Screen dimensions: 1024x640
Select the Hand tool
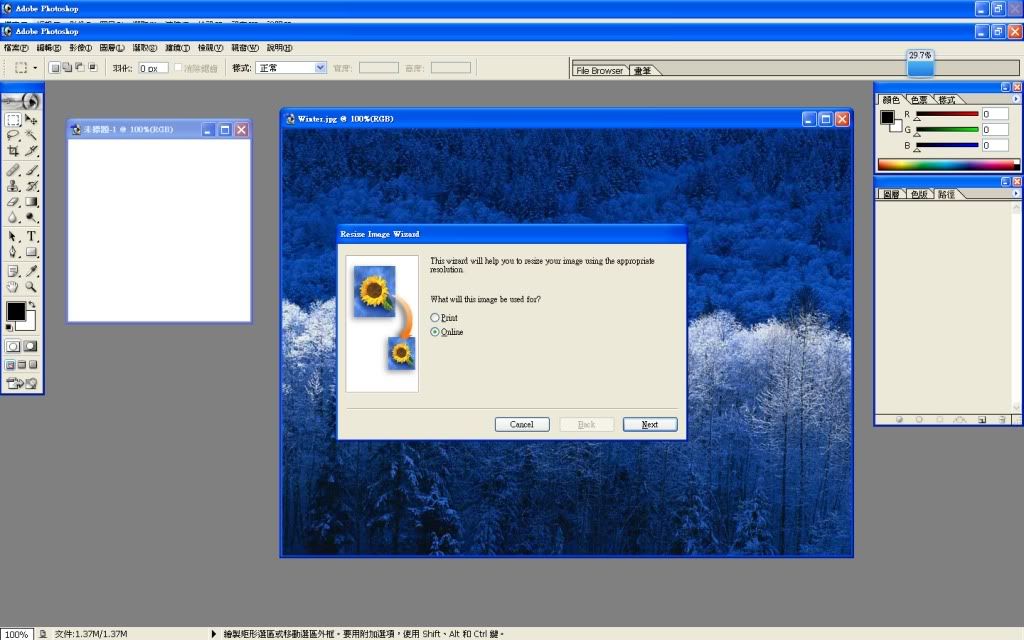(13, 287)
